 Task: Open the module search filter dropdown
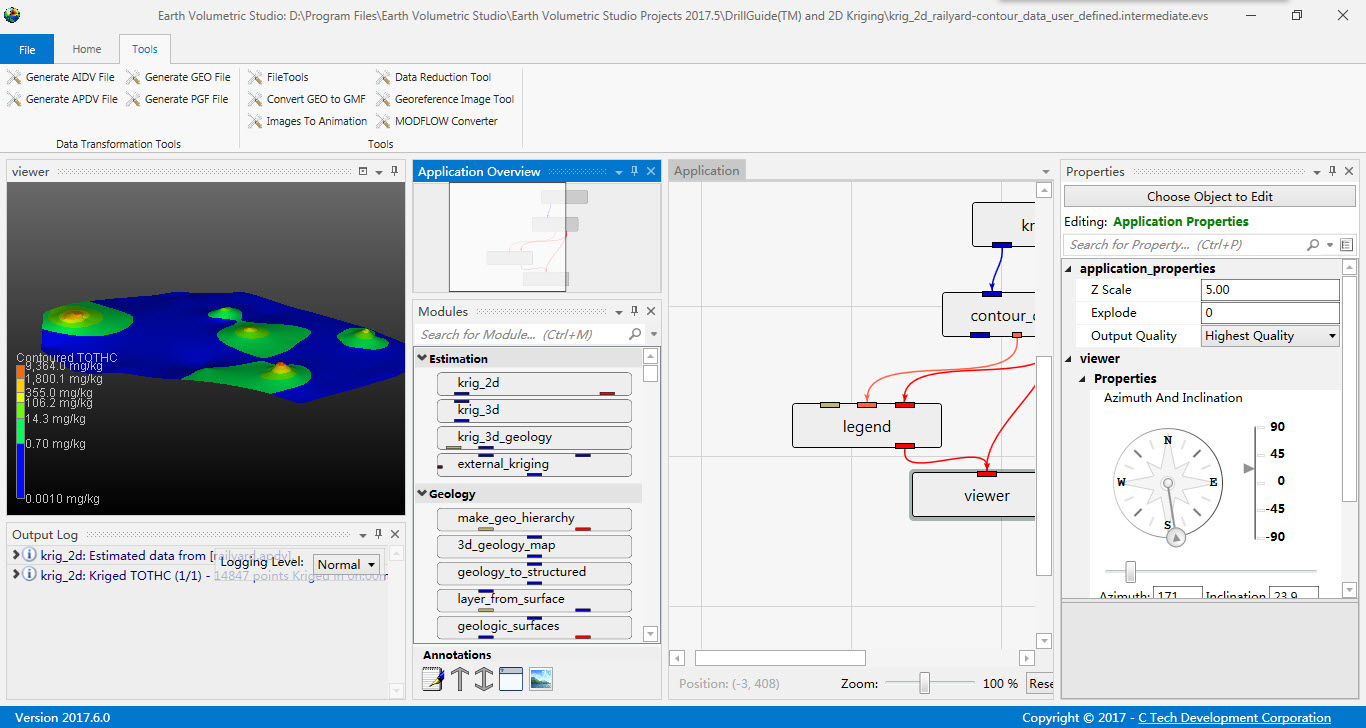click(x=654, y=334)
